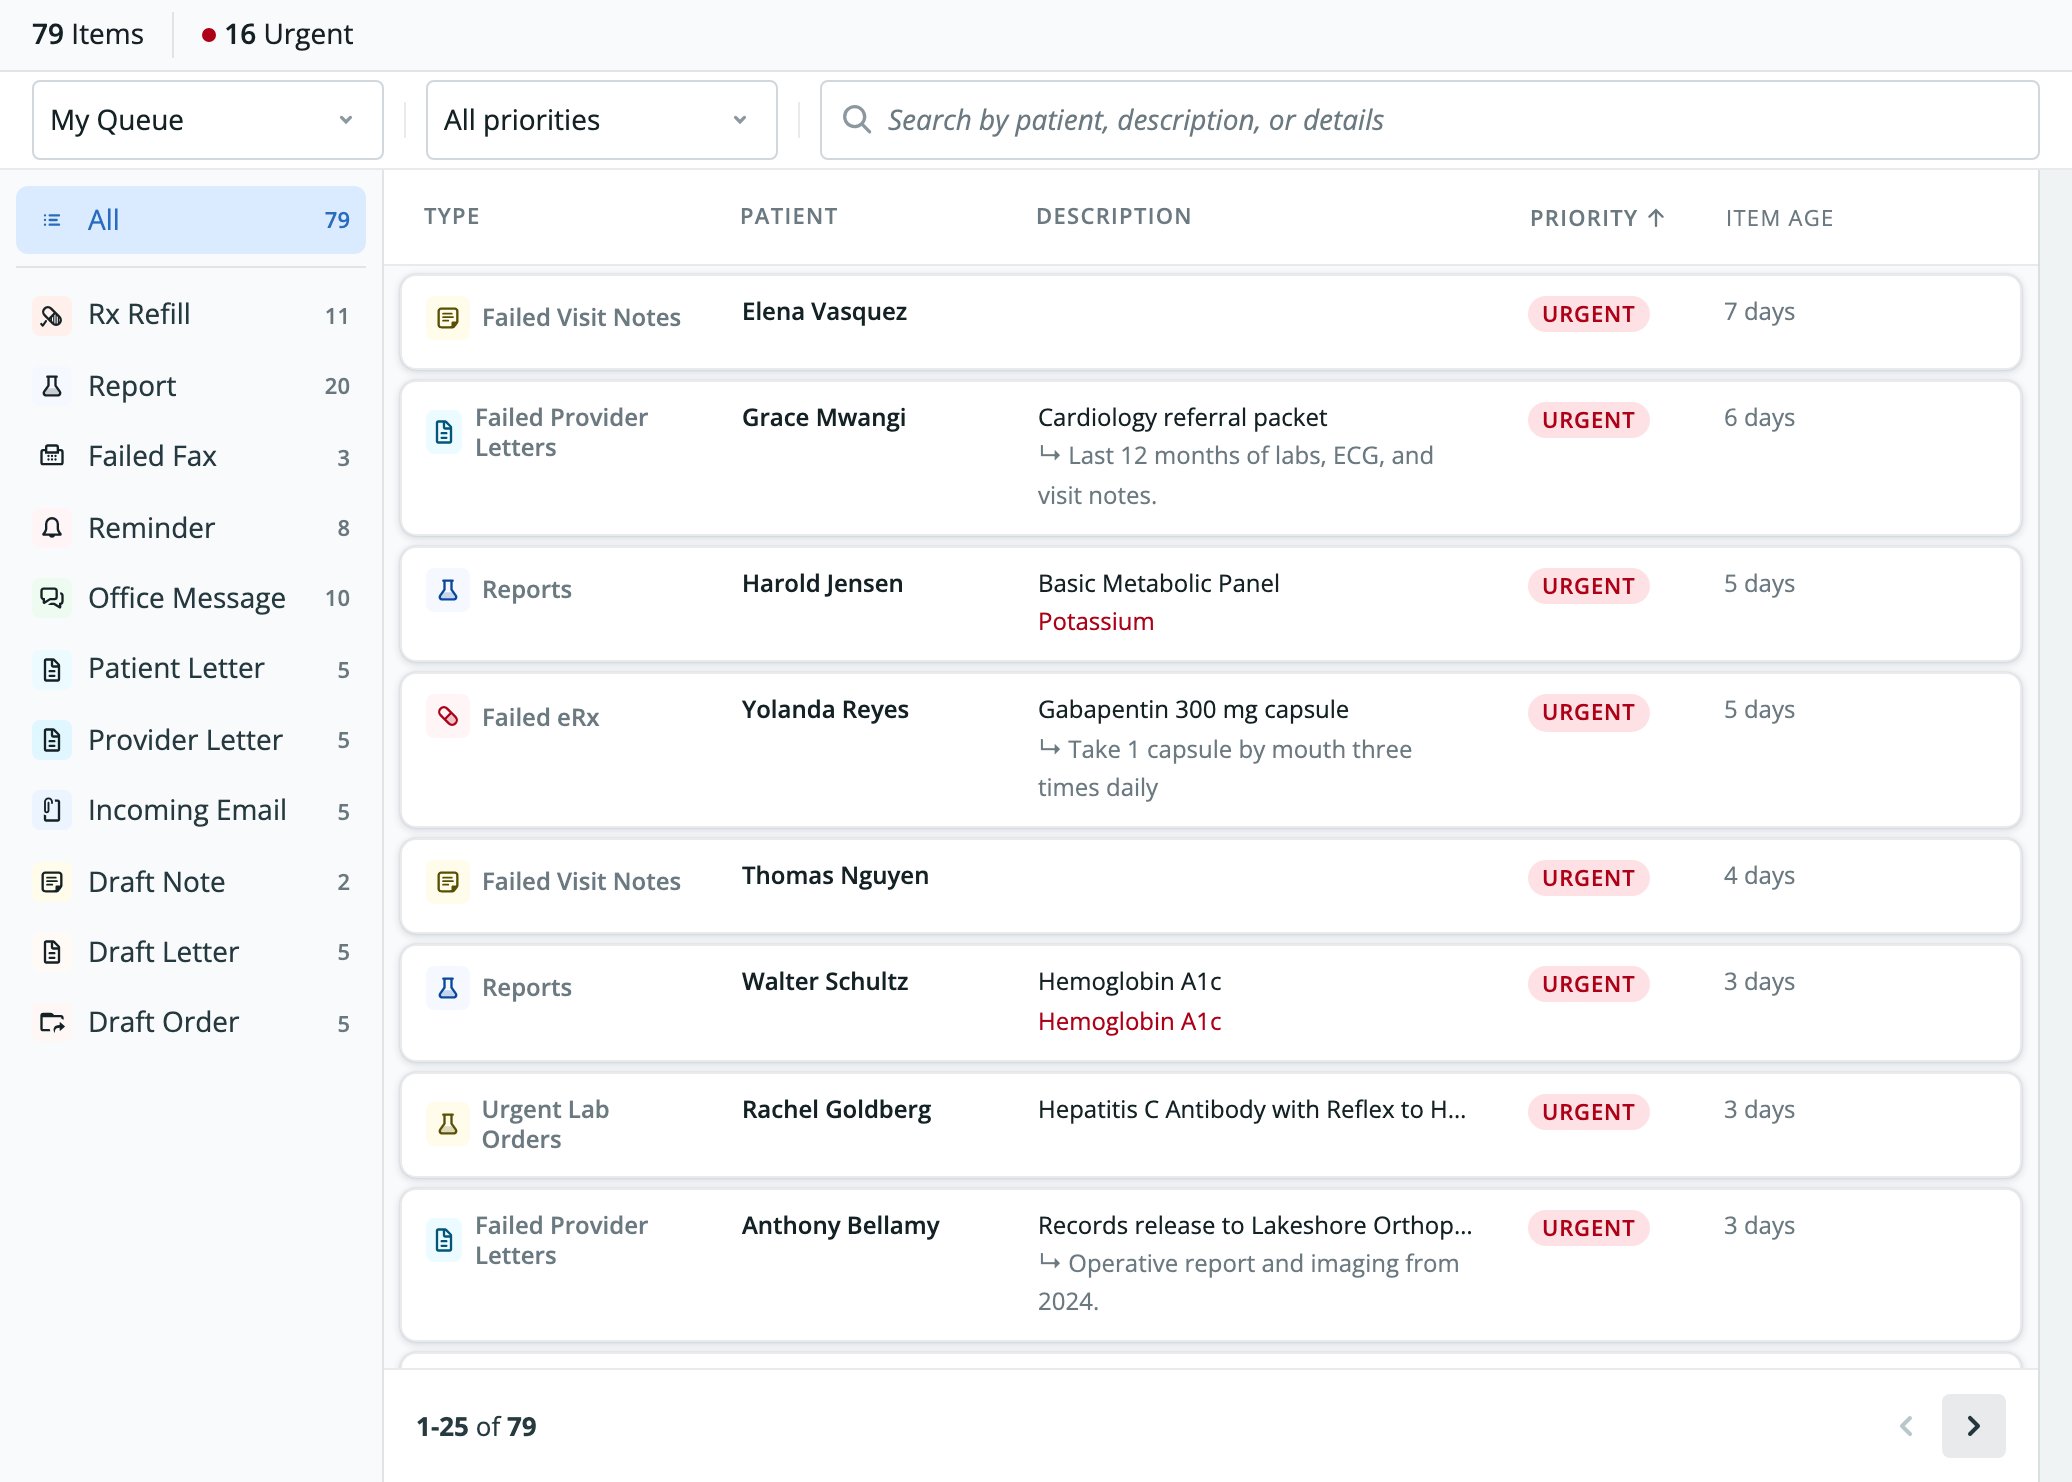Open Thomas Nguyen's Failed Visit Notes item
This screenshot has height=1482, width=2072.
[x=1210, y=887]
